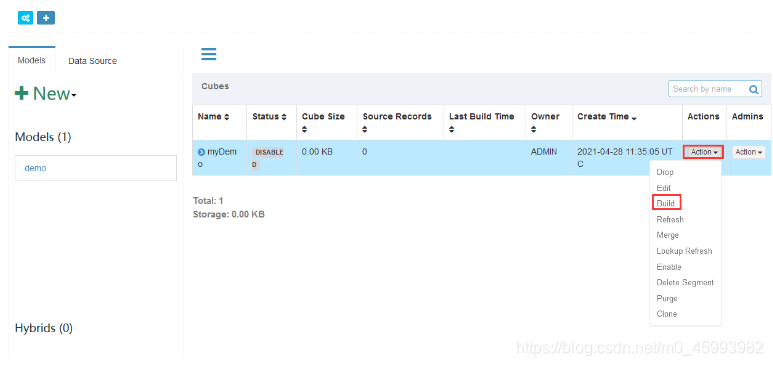The height and width of the screenshot is (366, 773).
Task: Click the DISABLED status badge
Action: [x=268, y=158]
